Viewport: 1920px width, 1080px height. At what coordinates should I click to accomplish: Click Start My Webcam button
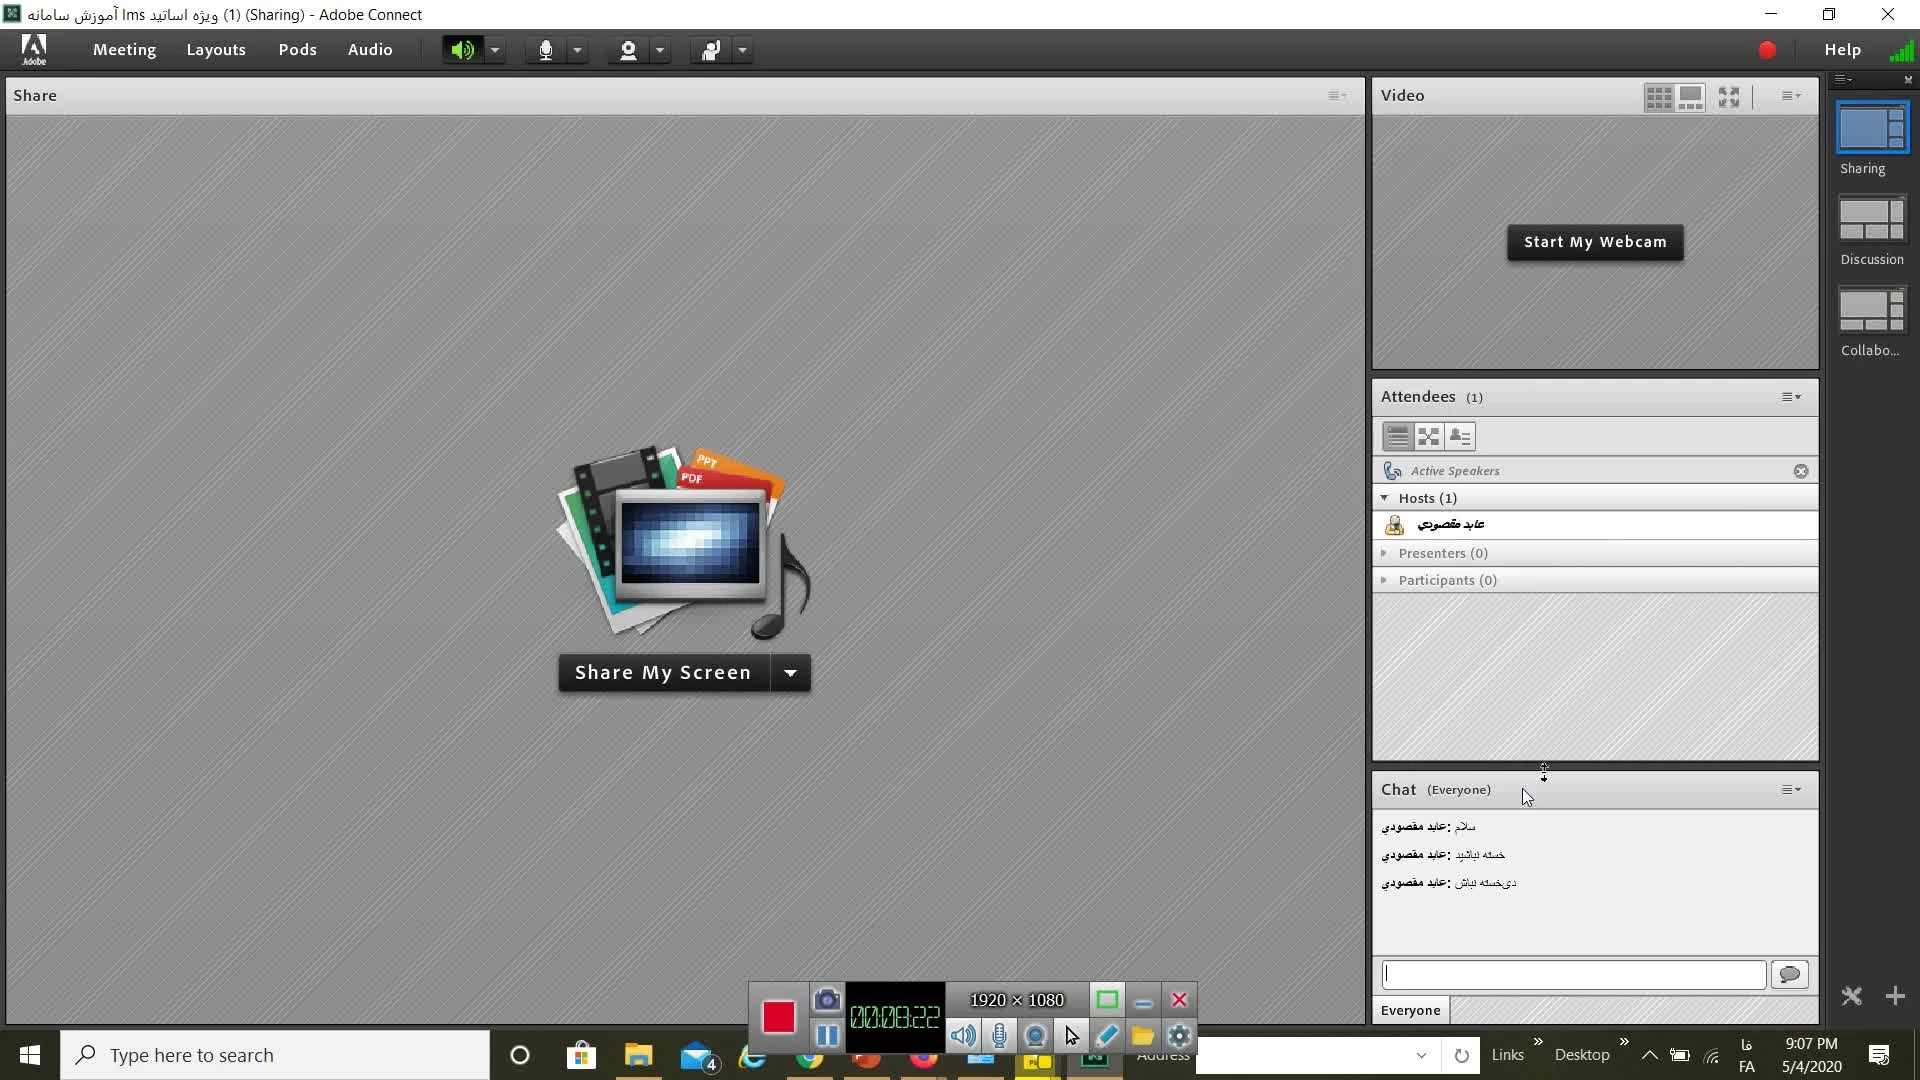[1595, 242]
